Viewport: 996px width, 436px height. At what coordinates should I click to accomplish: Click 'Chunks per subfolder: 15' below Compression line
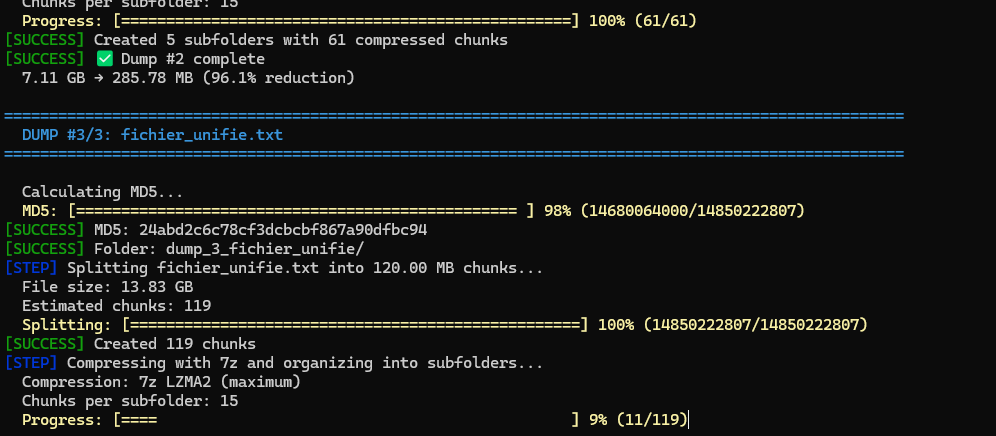(129, 401)
